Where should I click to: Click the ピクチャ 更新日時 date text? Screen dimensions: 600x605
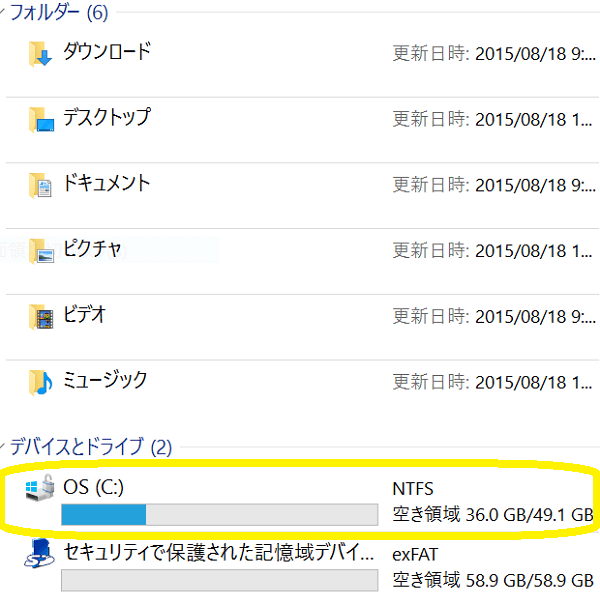pyautogui.click(x=492, y=251)
